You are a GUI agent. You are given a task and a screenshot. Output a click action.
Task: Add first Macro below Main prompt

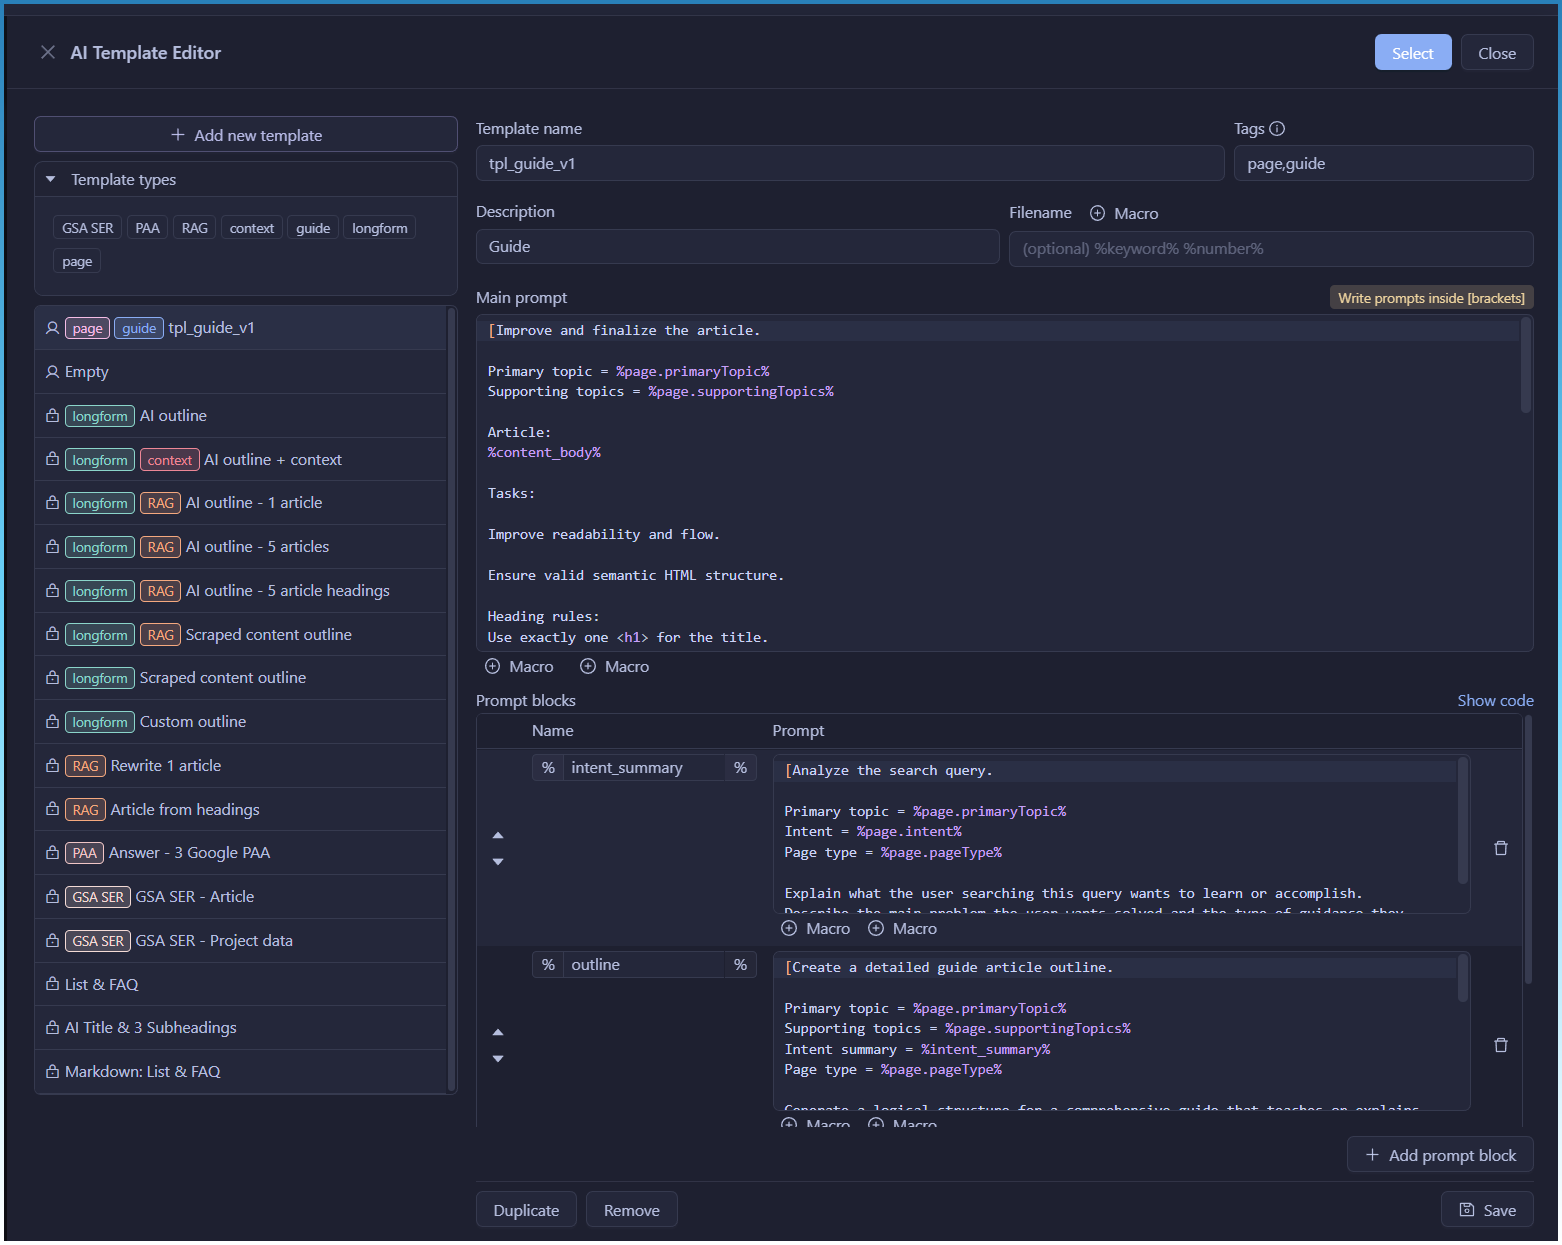click(x=519, y=667)
